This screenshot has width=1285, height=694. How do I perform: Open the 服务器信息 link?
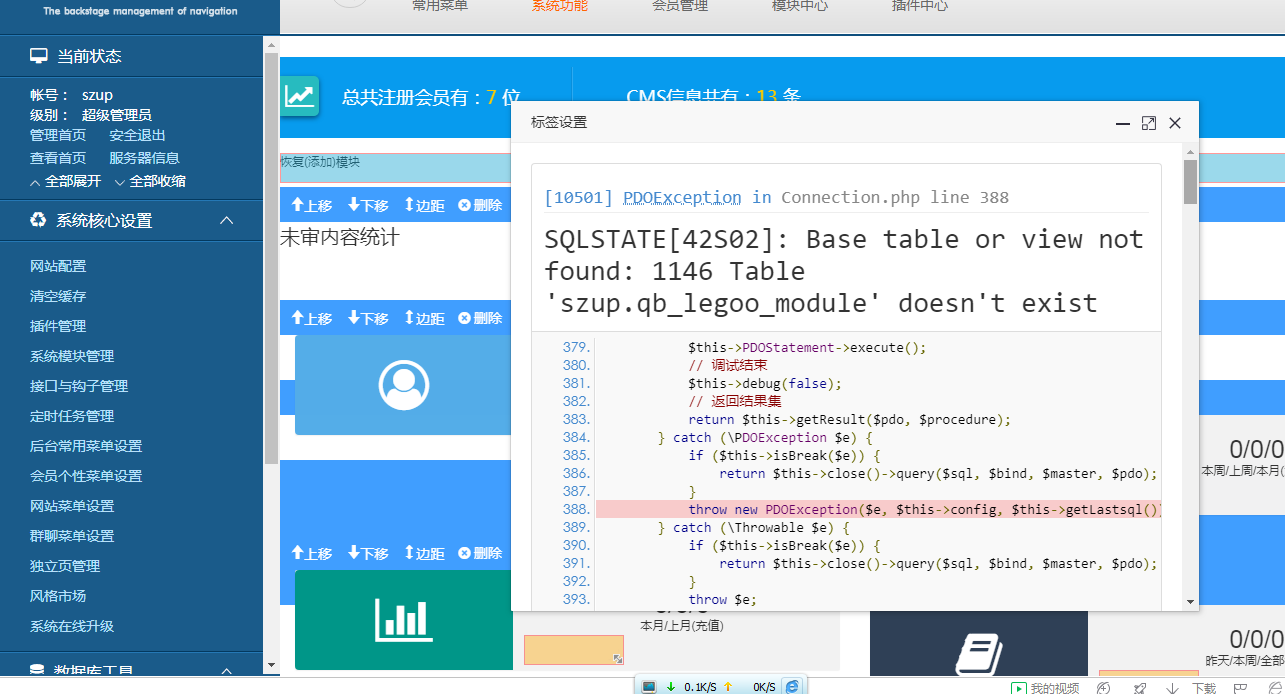[144, 158]
